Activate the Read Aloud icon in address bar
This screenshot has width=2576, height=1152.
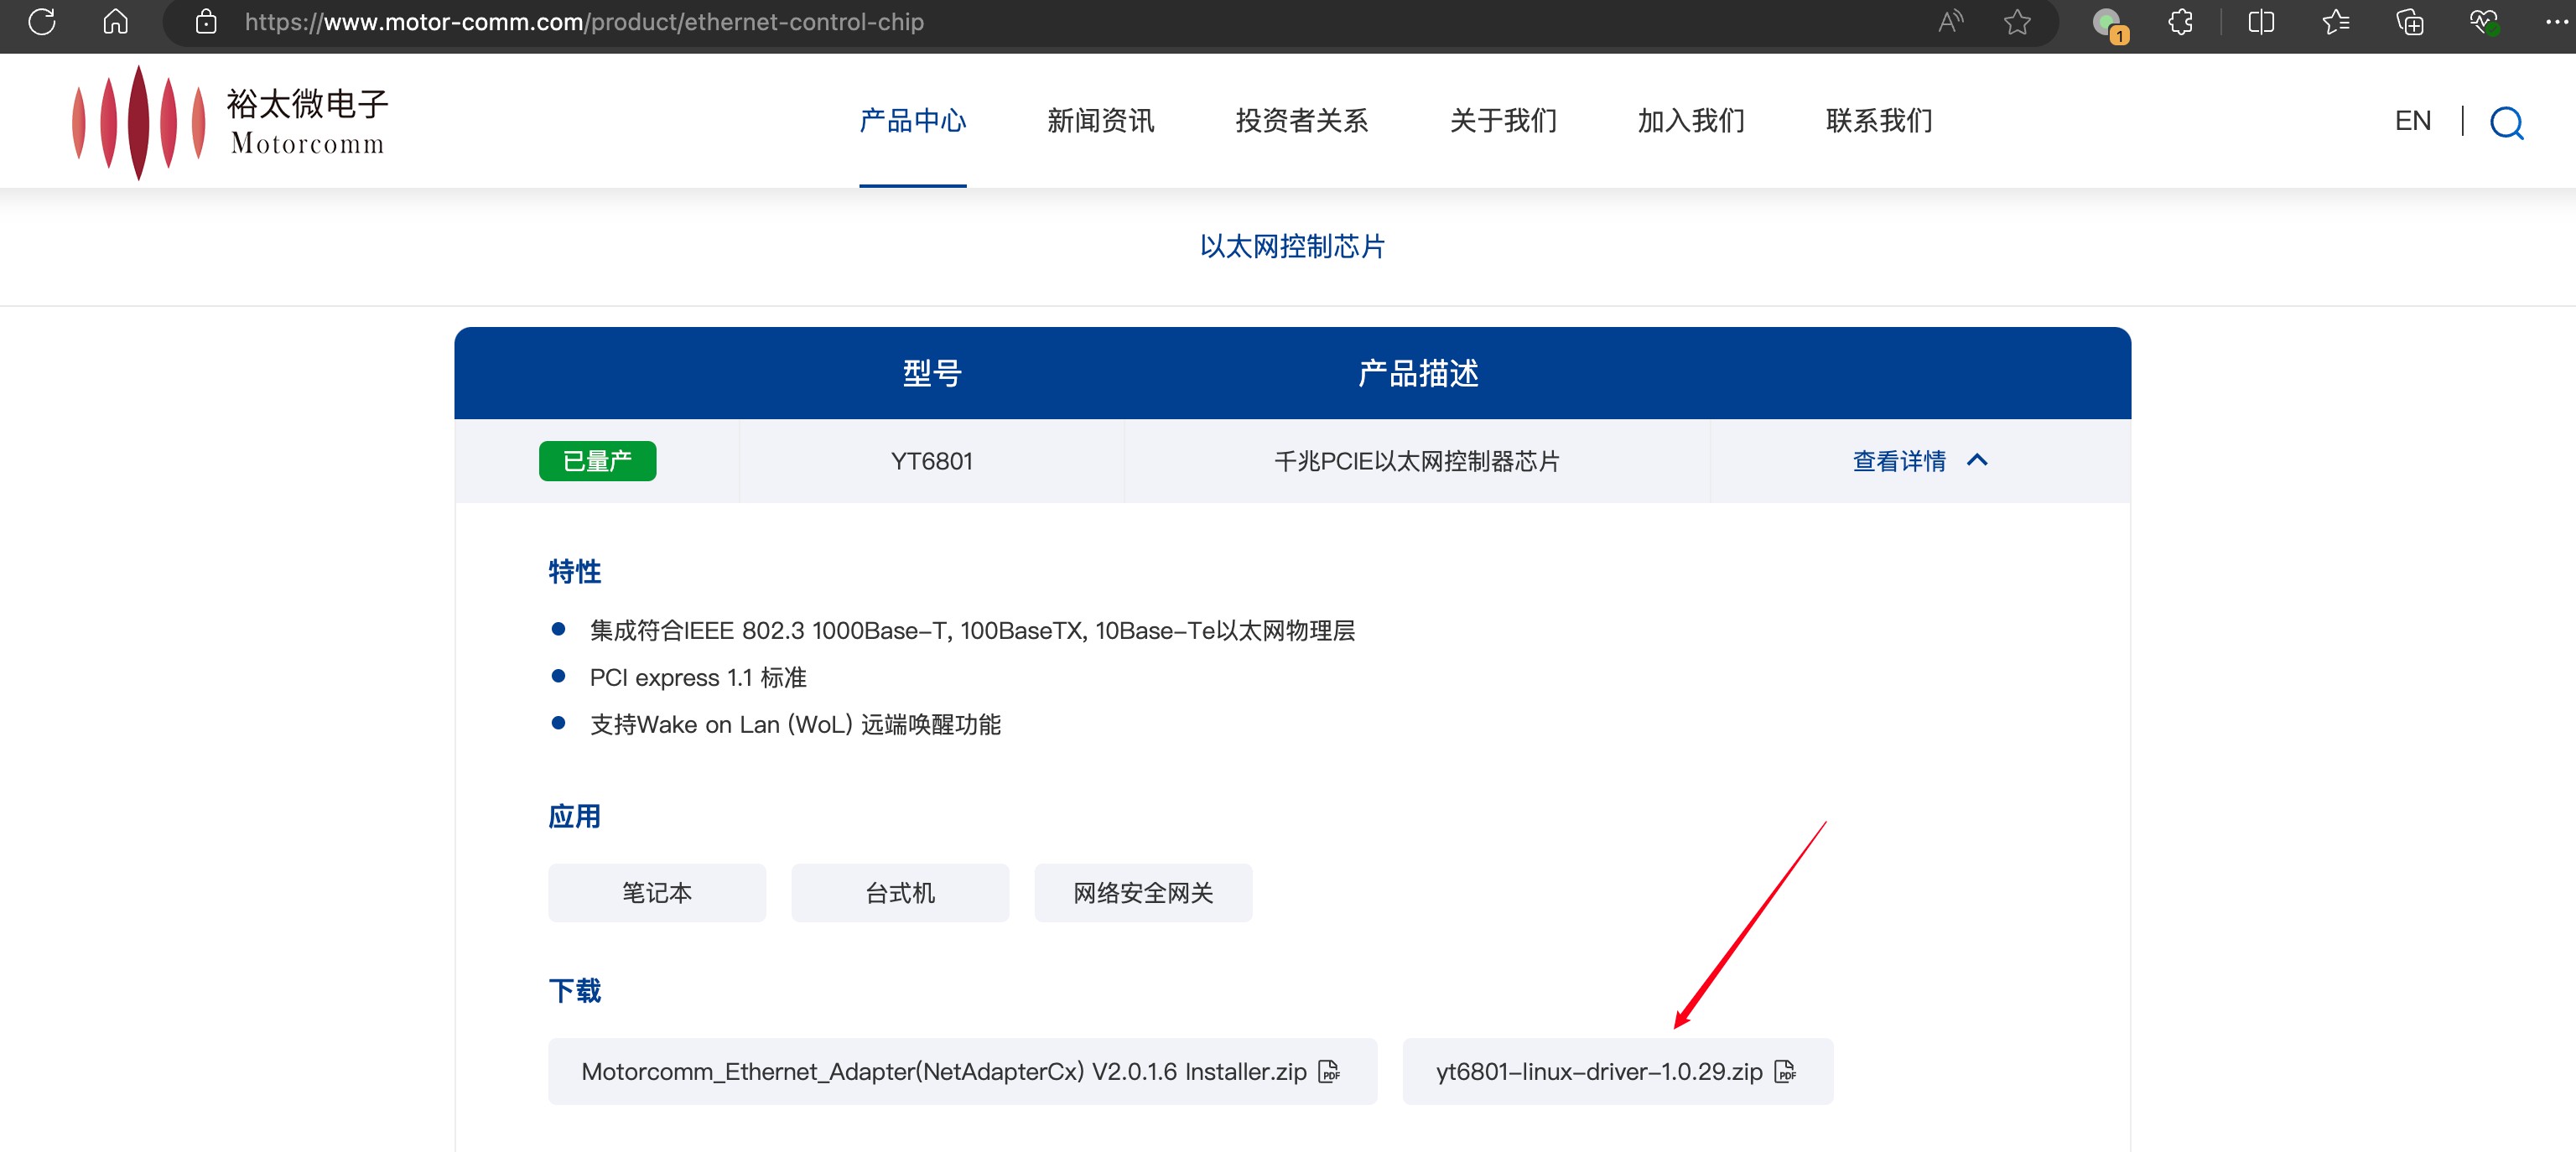tap(1951, 21)
